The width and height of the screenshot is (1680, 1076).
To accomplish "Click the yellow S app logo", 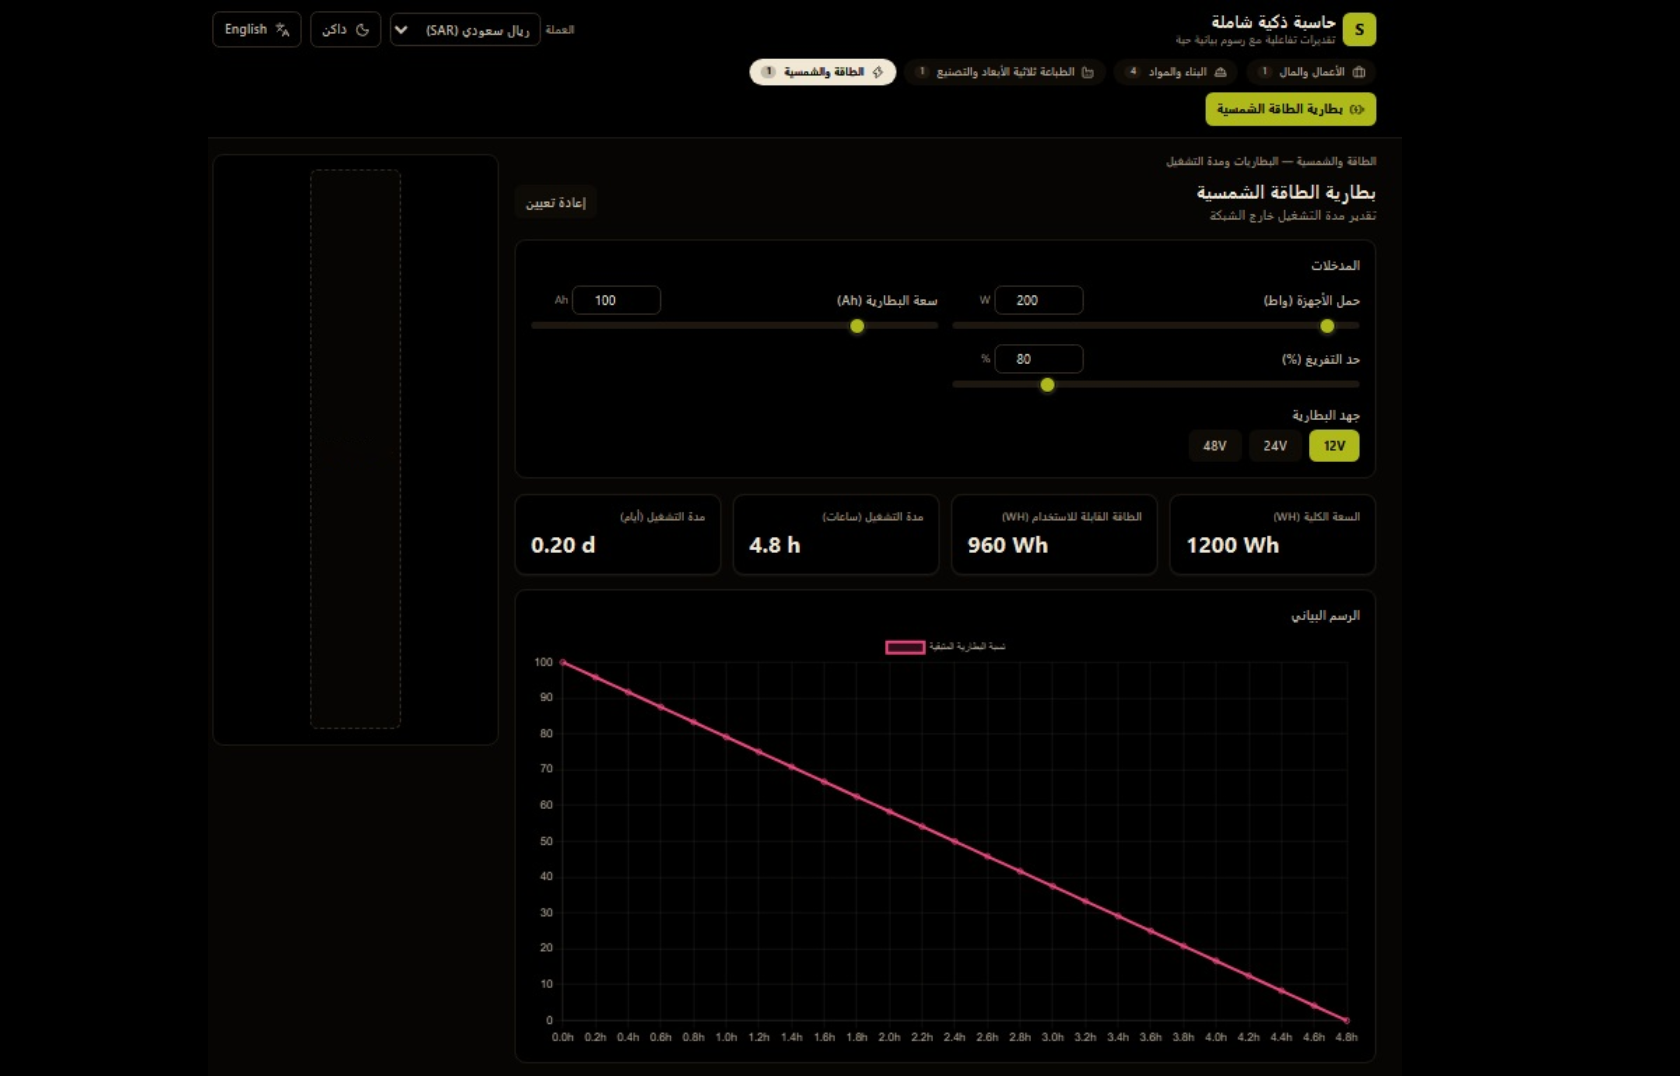I will [1359, 29].
